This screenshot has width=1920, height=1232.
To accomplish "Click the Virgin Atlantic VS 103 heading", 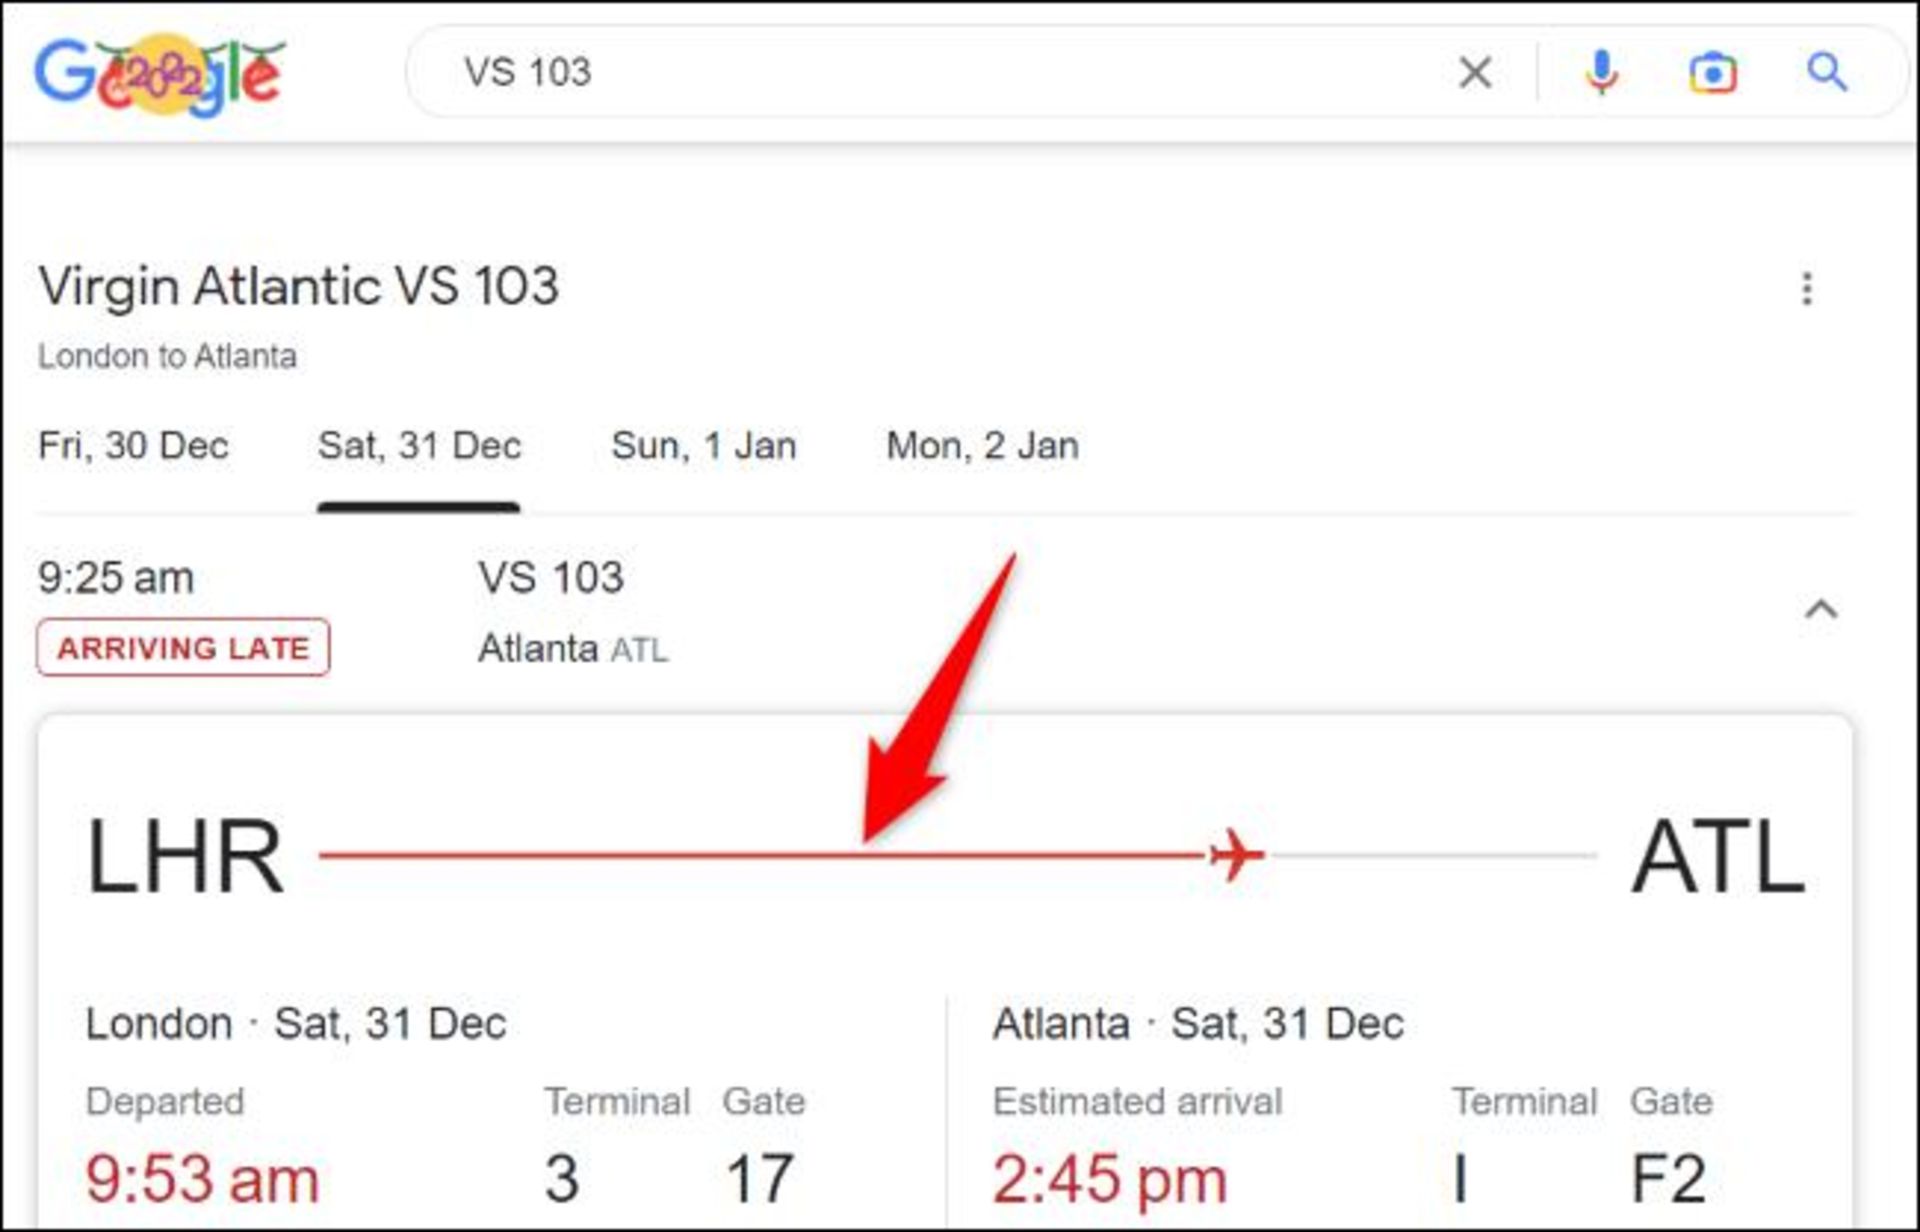I will pyautogui.click(x=298, y=287).
